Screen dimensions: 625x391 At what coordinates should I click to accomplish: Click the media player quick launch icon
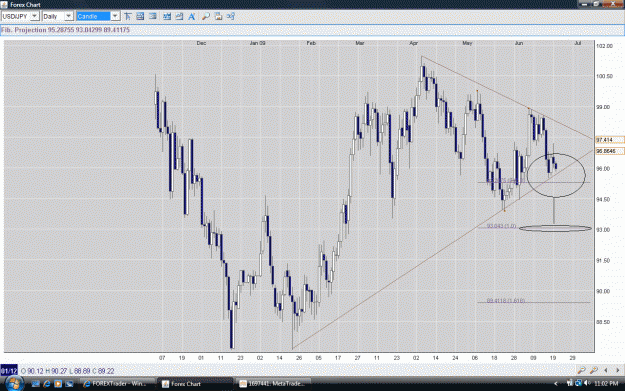(58, 384)
